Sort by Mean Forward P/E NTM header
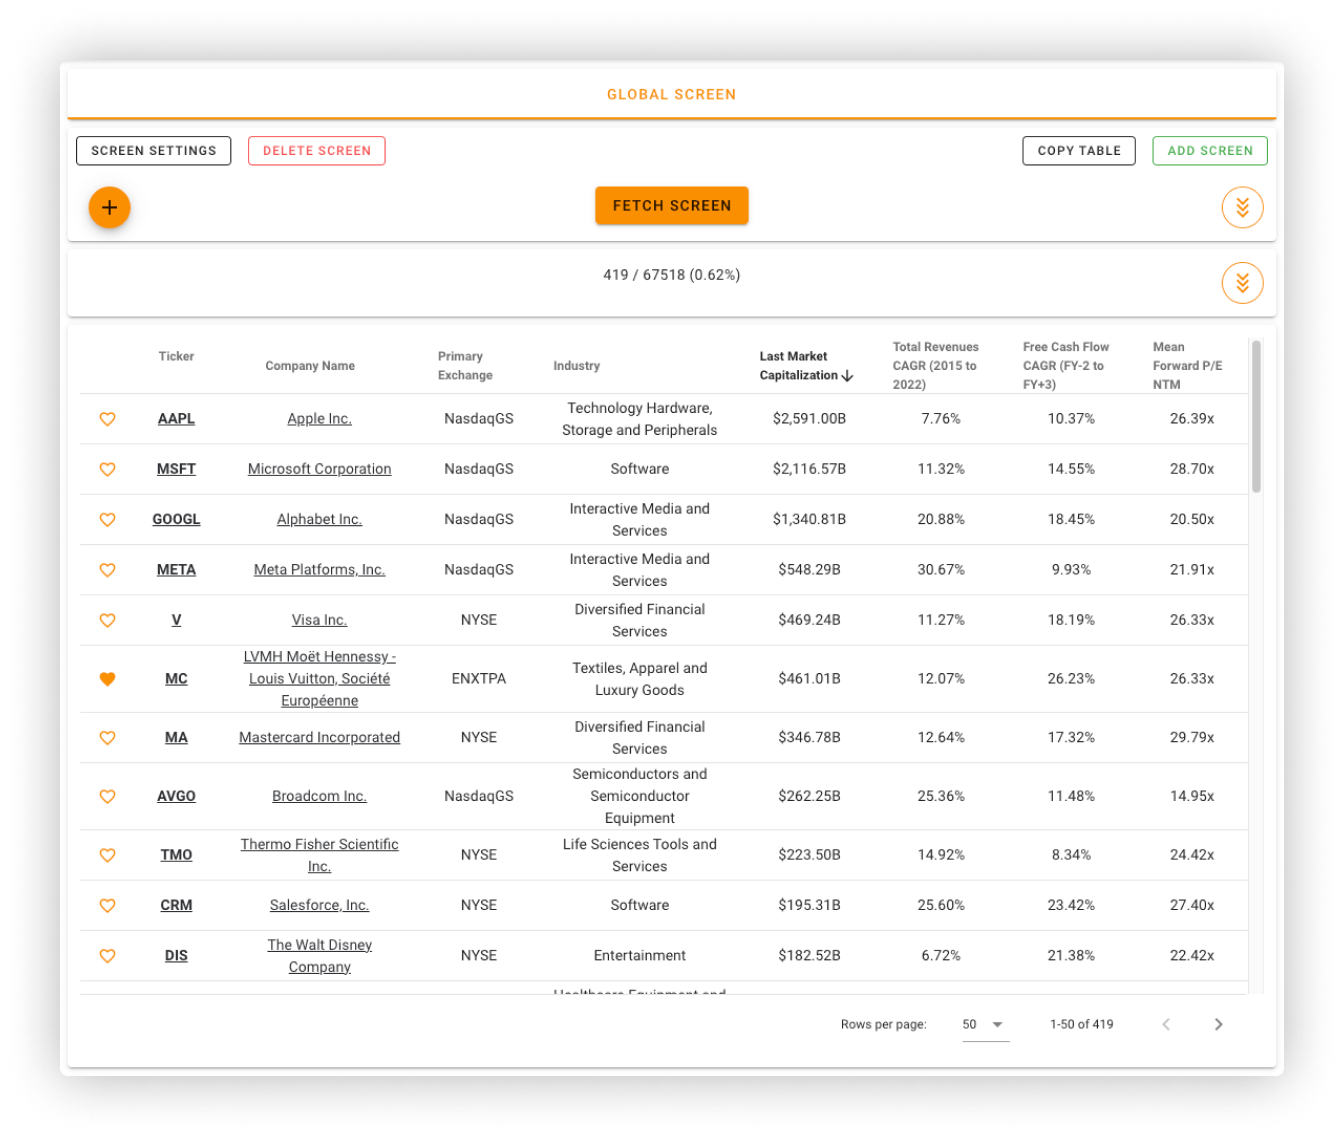 point(1188,366)
